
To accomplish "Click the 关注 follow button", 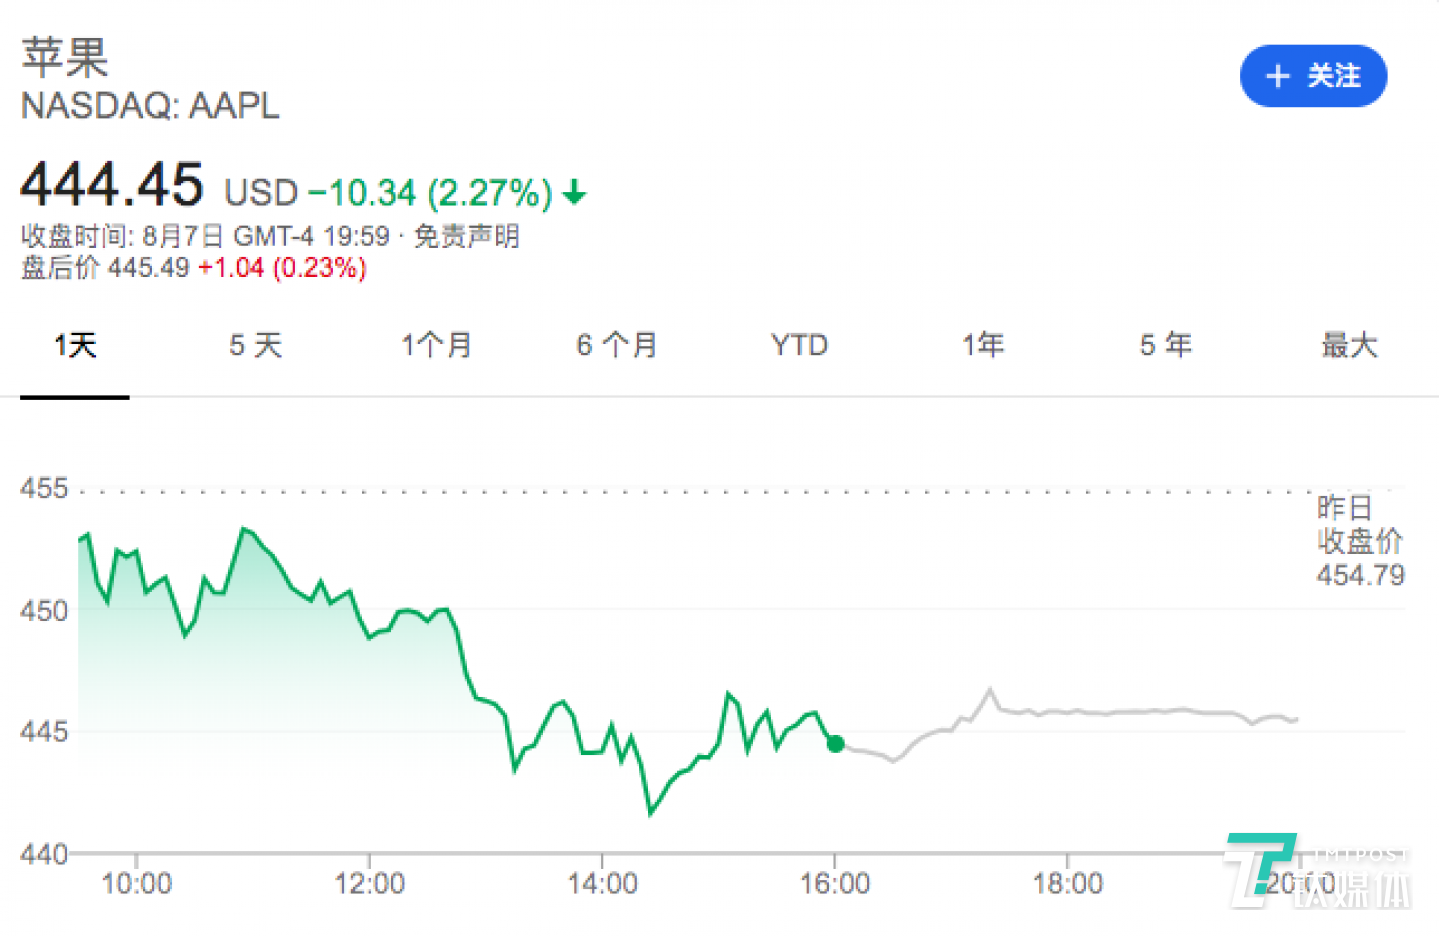I will click(x=1312, y=76).
